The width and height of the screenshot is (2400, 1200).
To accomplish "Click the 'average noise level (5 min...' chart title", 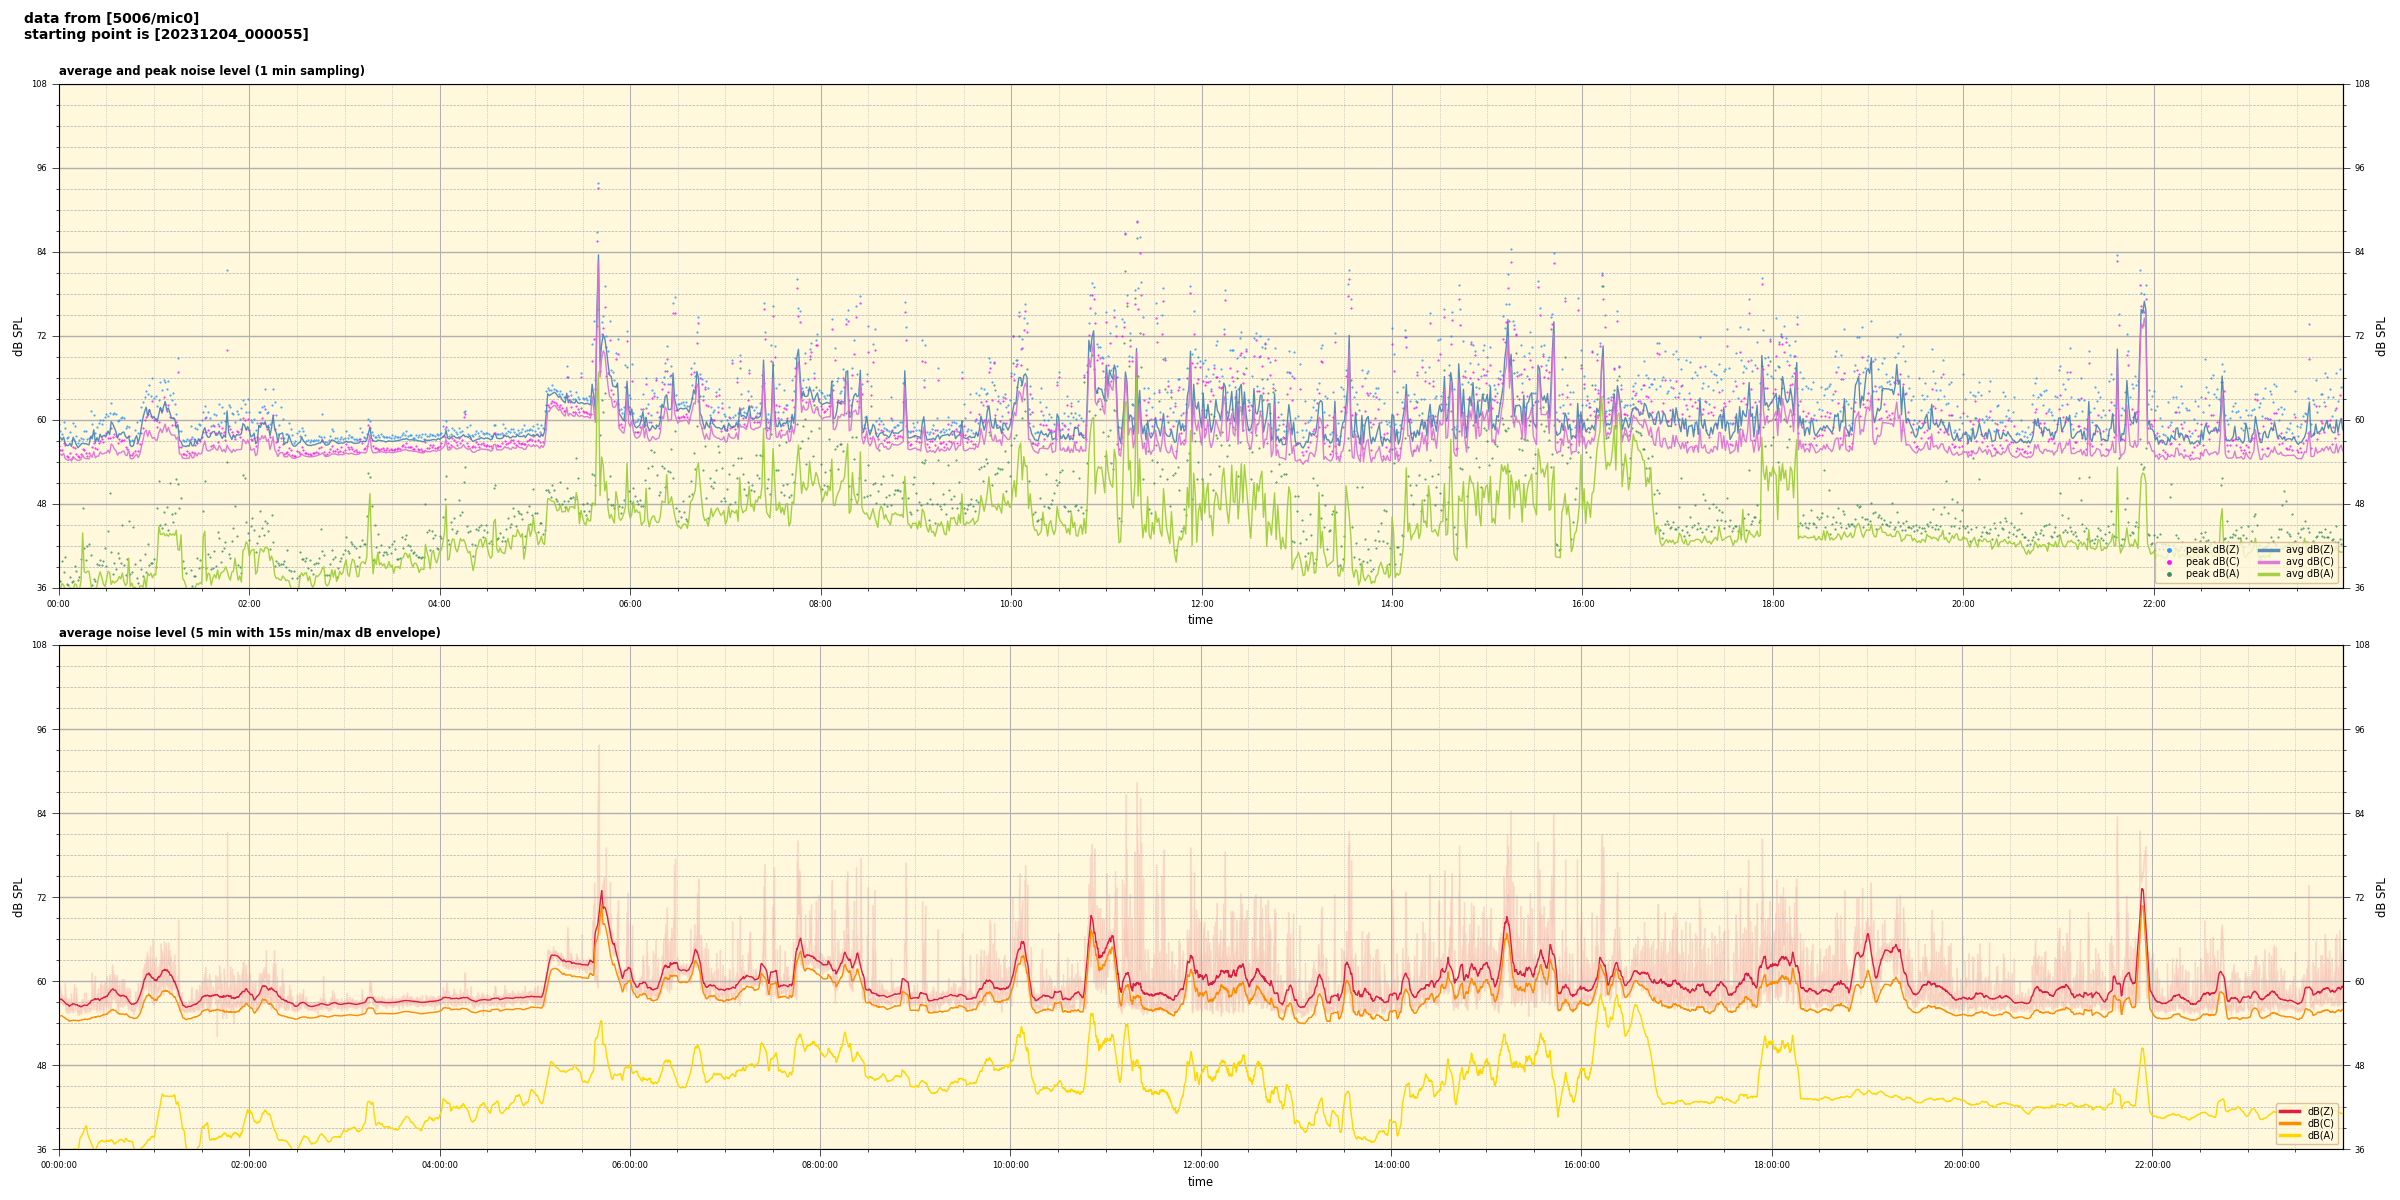I will point(249,633).
